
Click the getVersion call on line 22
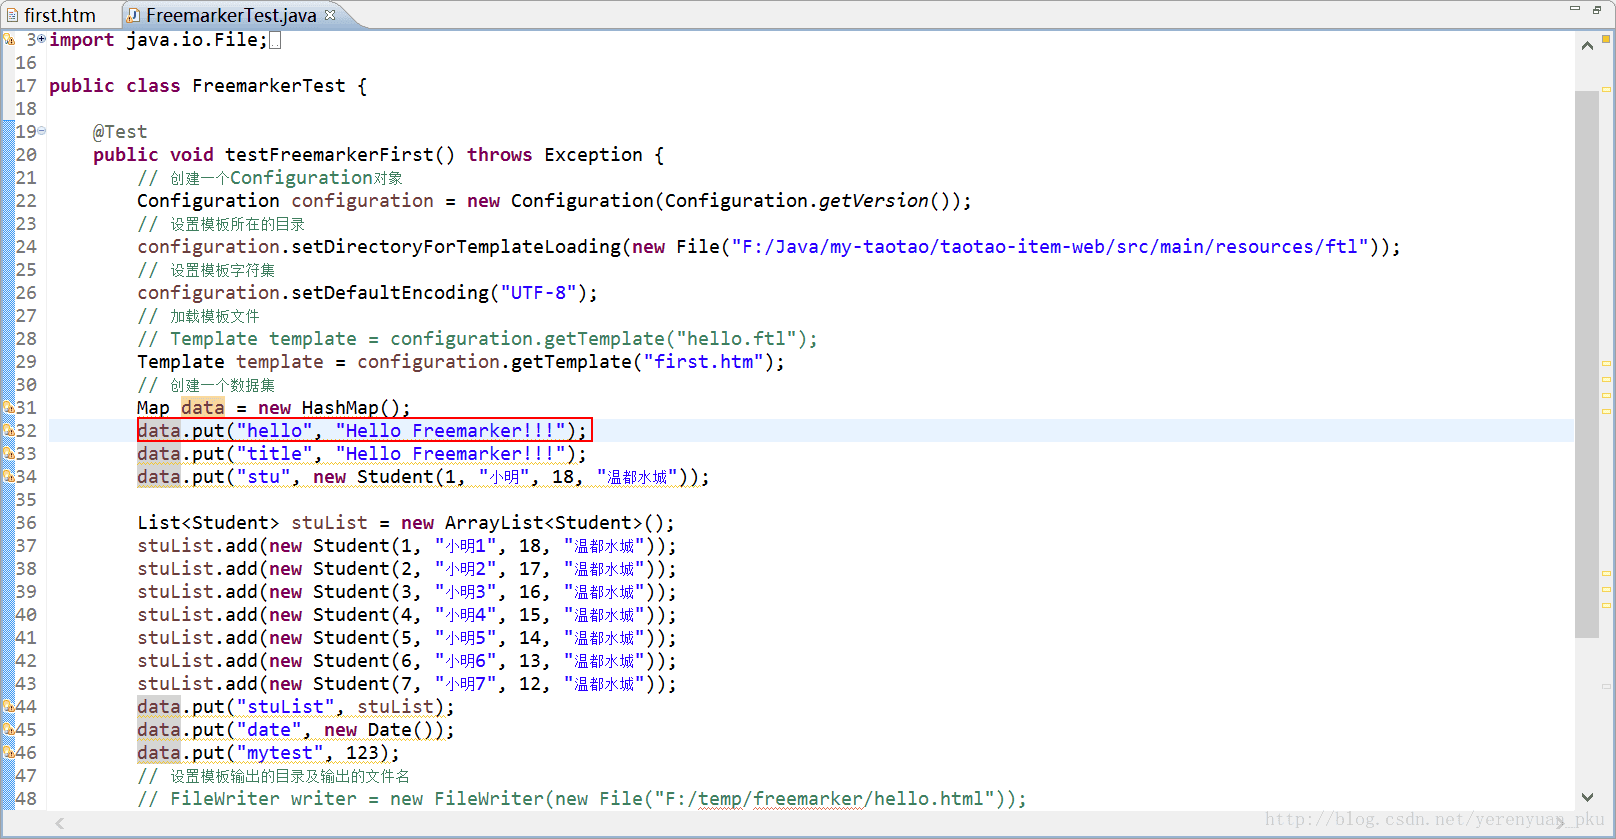click(x=874, y=201)
